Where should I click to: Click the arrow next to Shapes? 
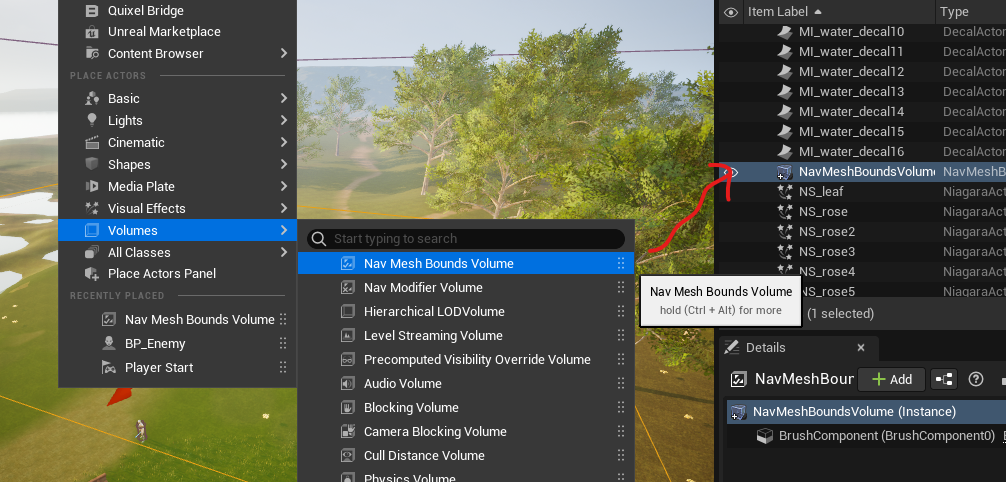tap(284, 164)
